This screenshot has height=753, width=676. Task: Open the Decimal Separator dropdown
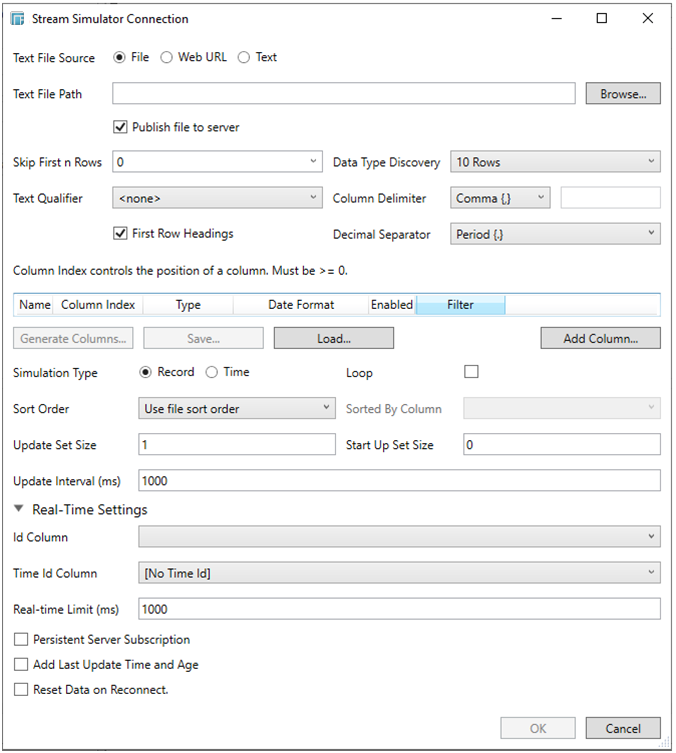pos(555,234)
